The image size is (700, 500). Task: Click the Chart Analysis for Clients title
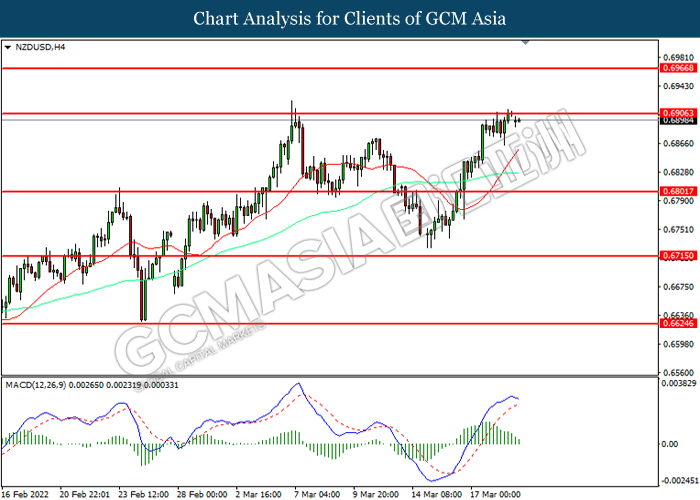[350, 18]
